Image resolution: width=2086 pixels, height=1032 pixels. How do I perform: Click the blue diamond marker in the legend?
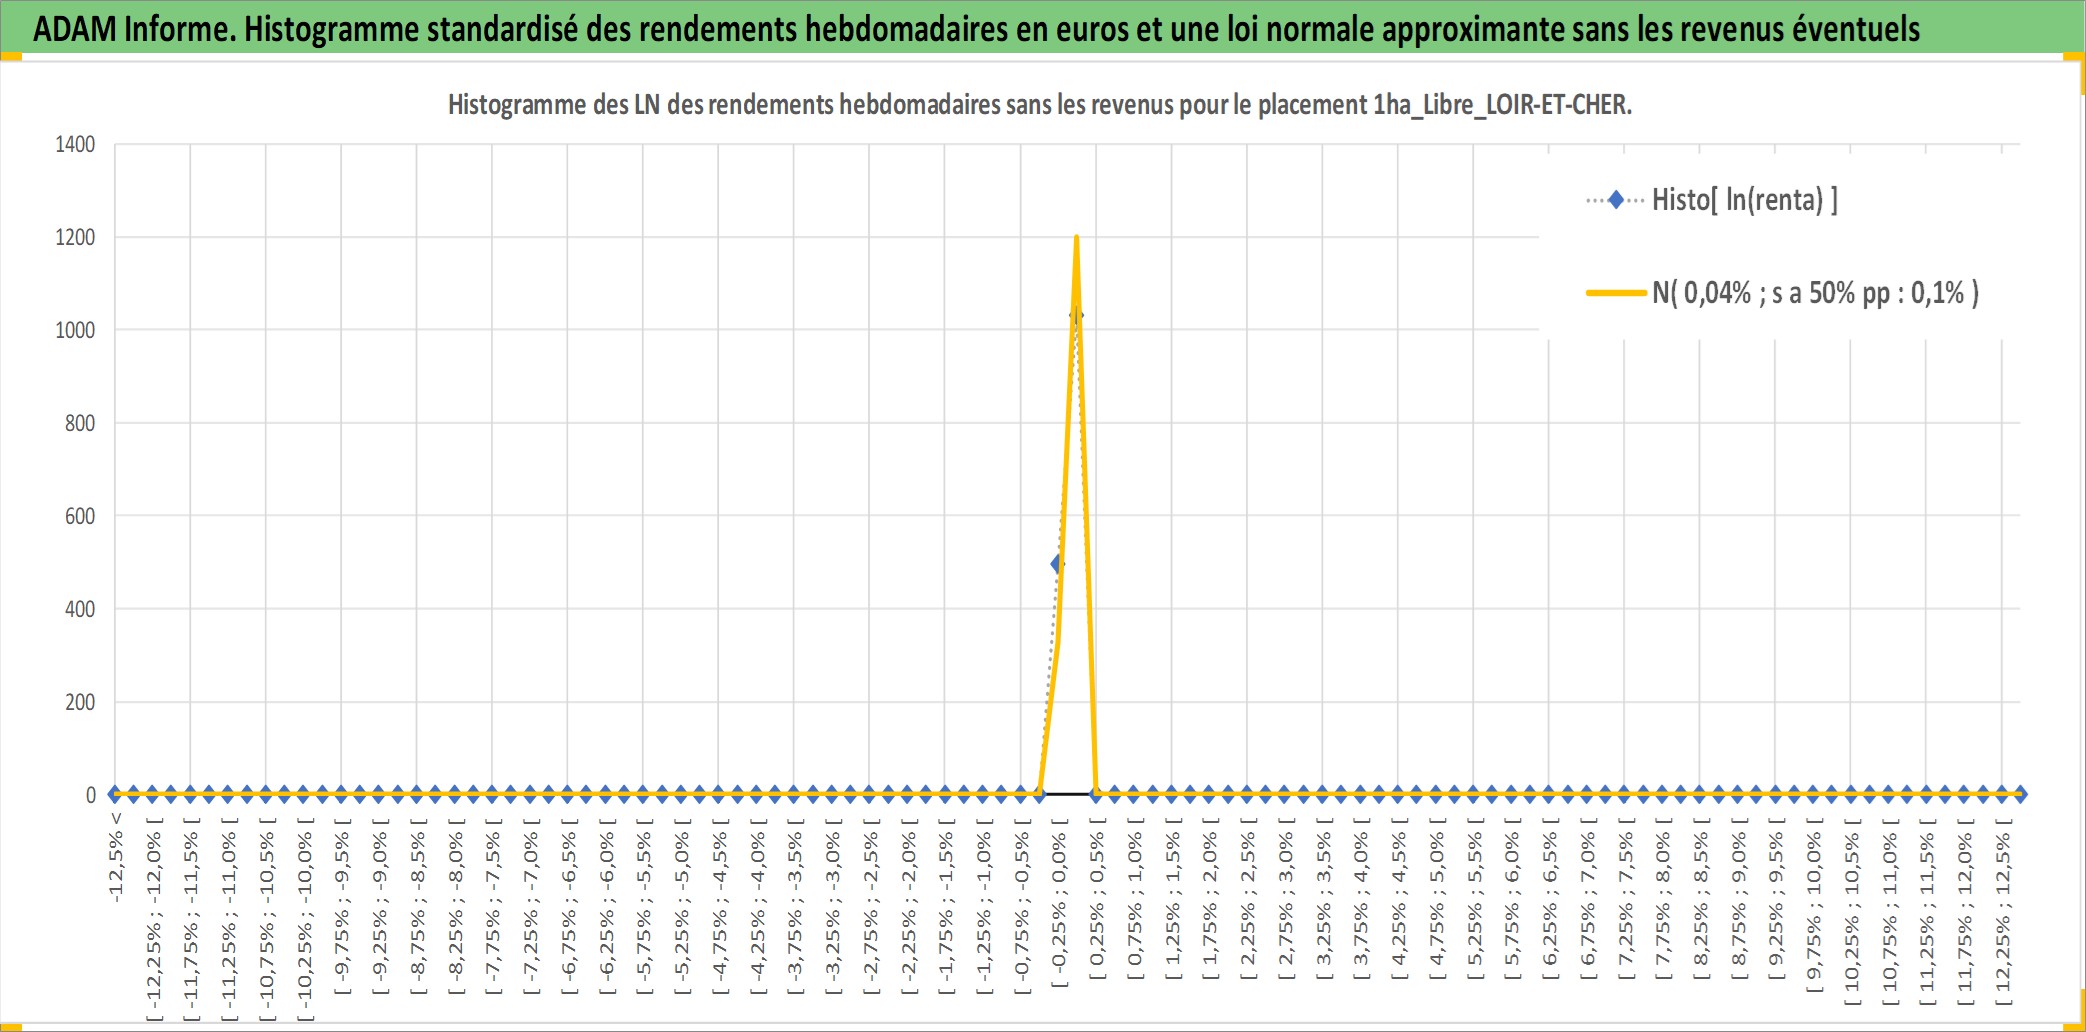[1615, 200]
